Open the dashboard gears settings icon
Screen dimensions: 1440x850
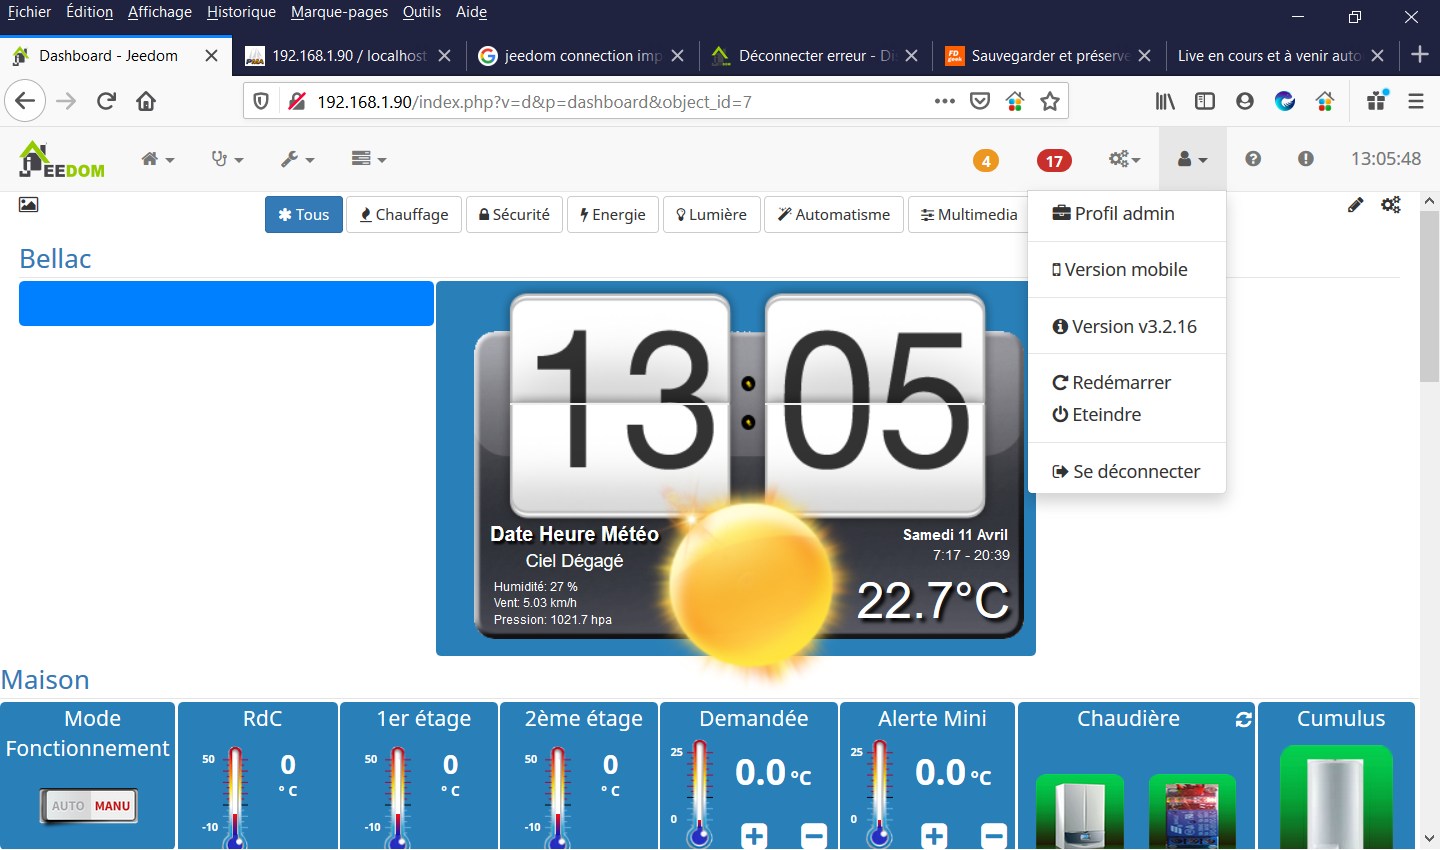[1391, 205]
